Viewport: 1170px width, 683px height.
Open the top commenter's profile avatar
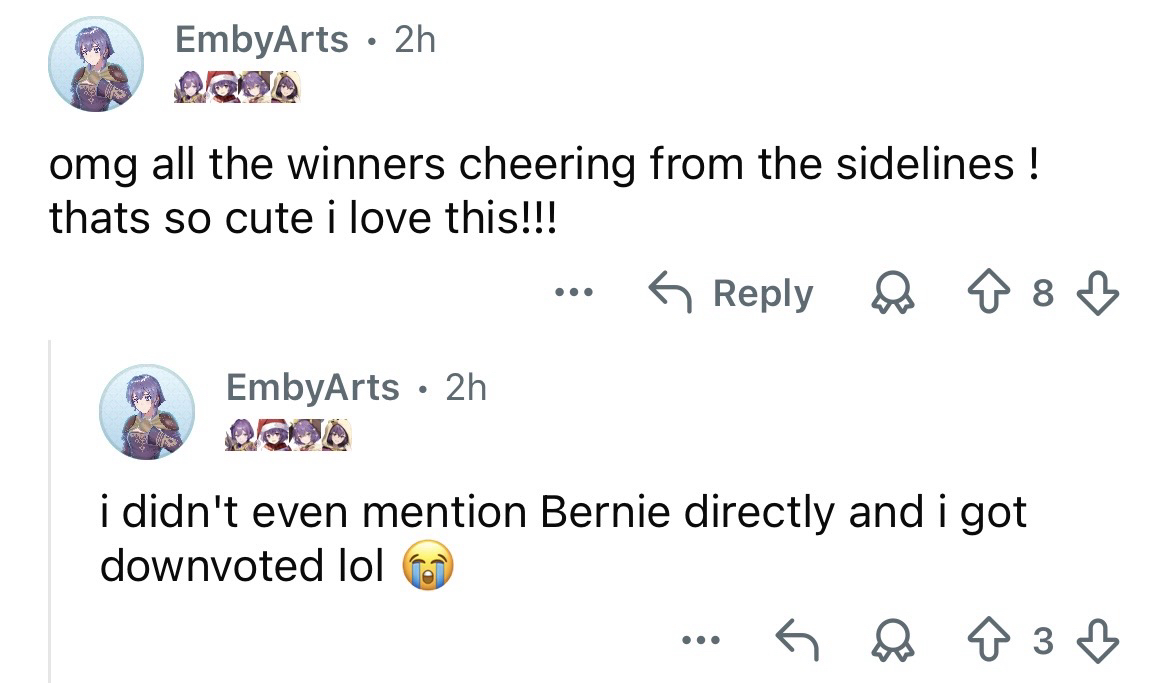96,64
